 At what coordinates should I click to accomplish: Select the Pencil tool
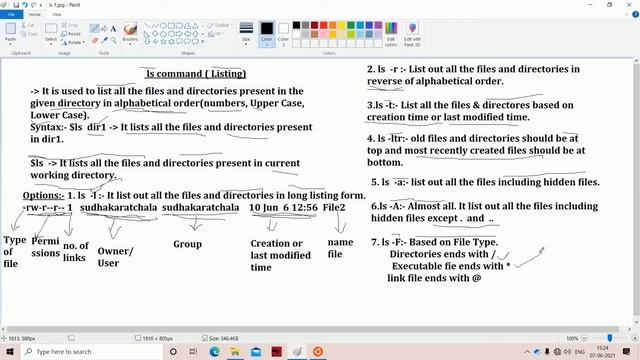(94, 29)
